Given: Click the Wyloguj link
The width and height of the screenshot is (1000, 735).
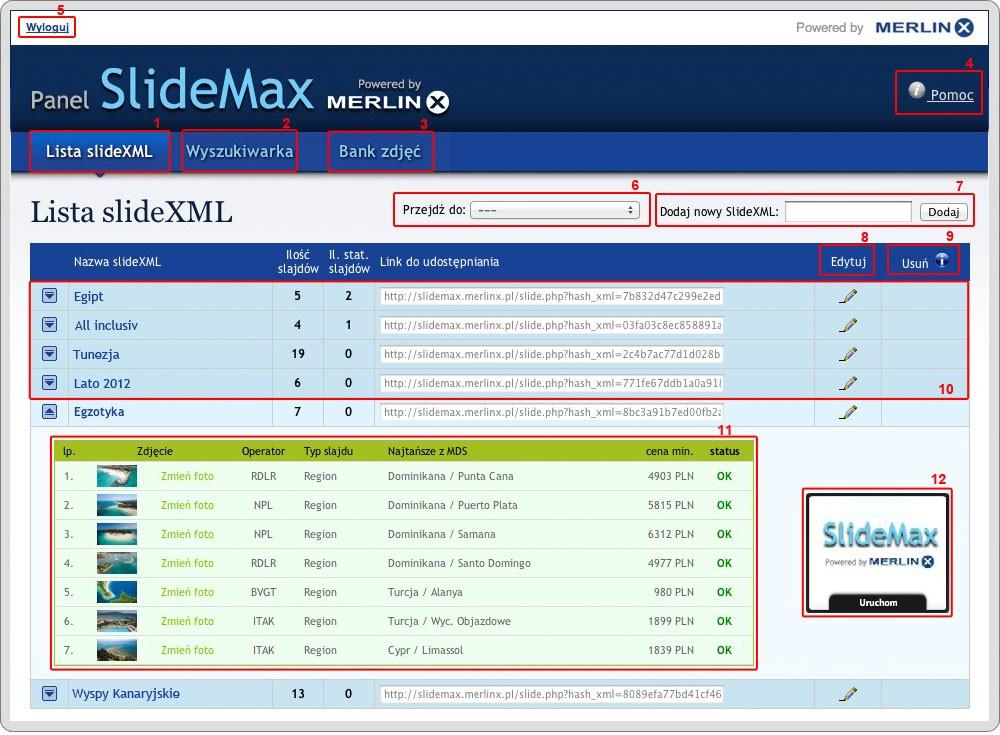Looking at the screenshot, I should [47, 27].
